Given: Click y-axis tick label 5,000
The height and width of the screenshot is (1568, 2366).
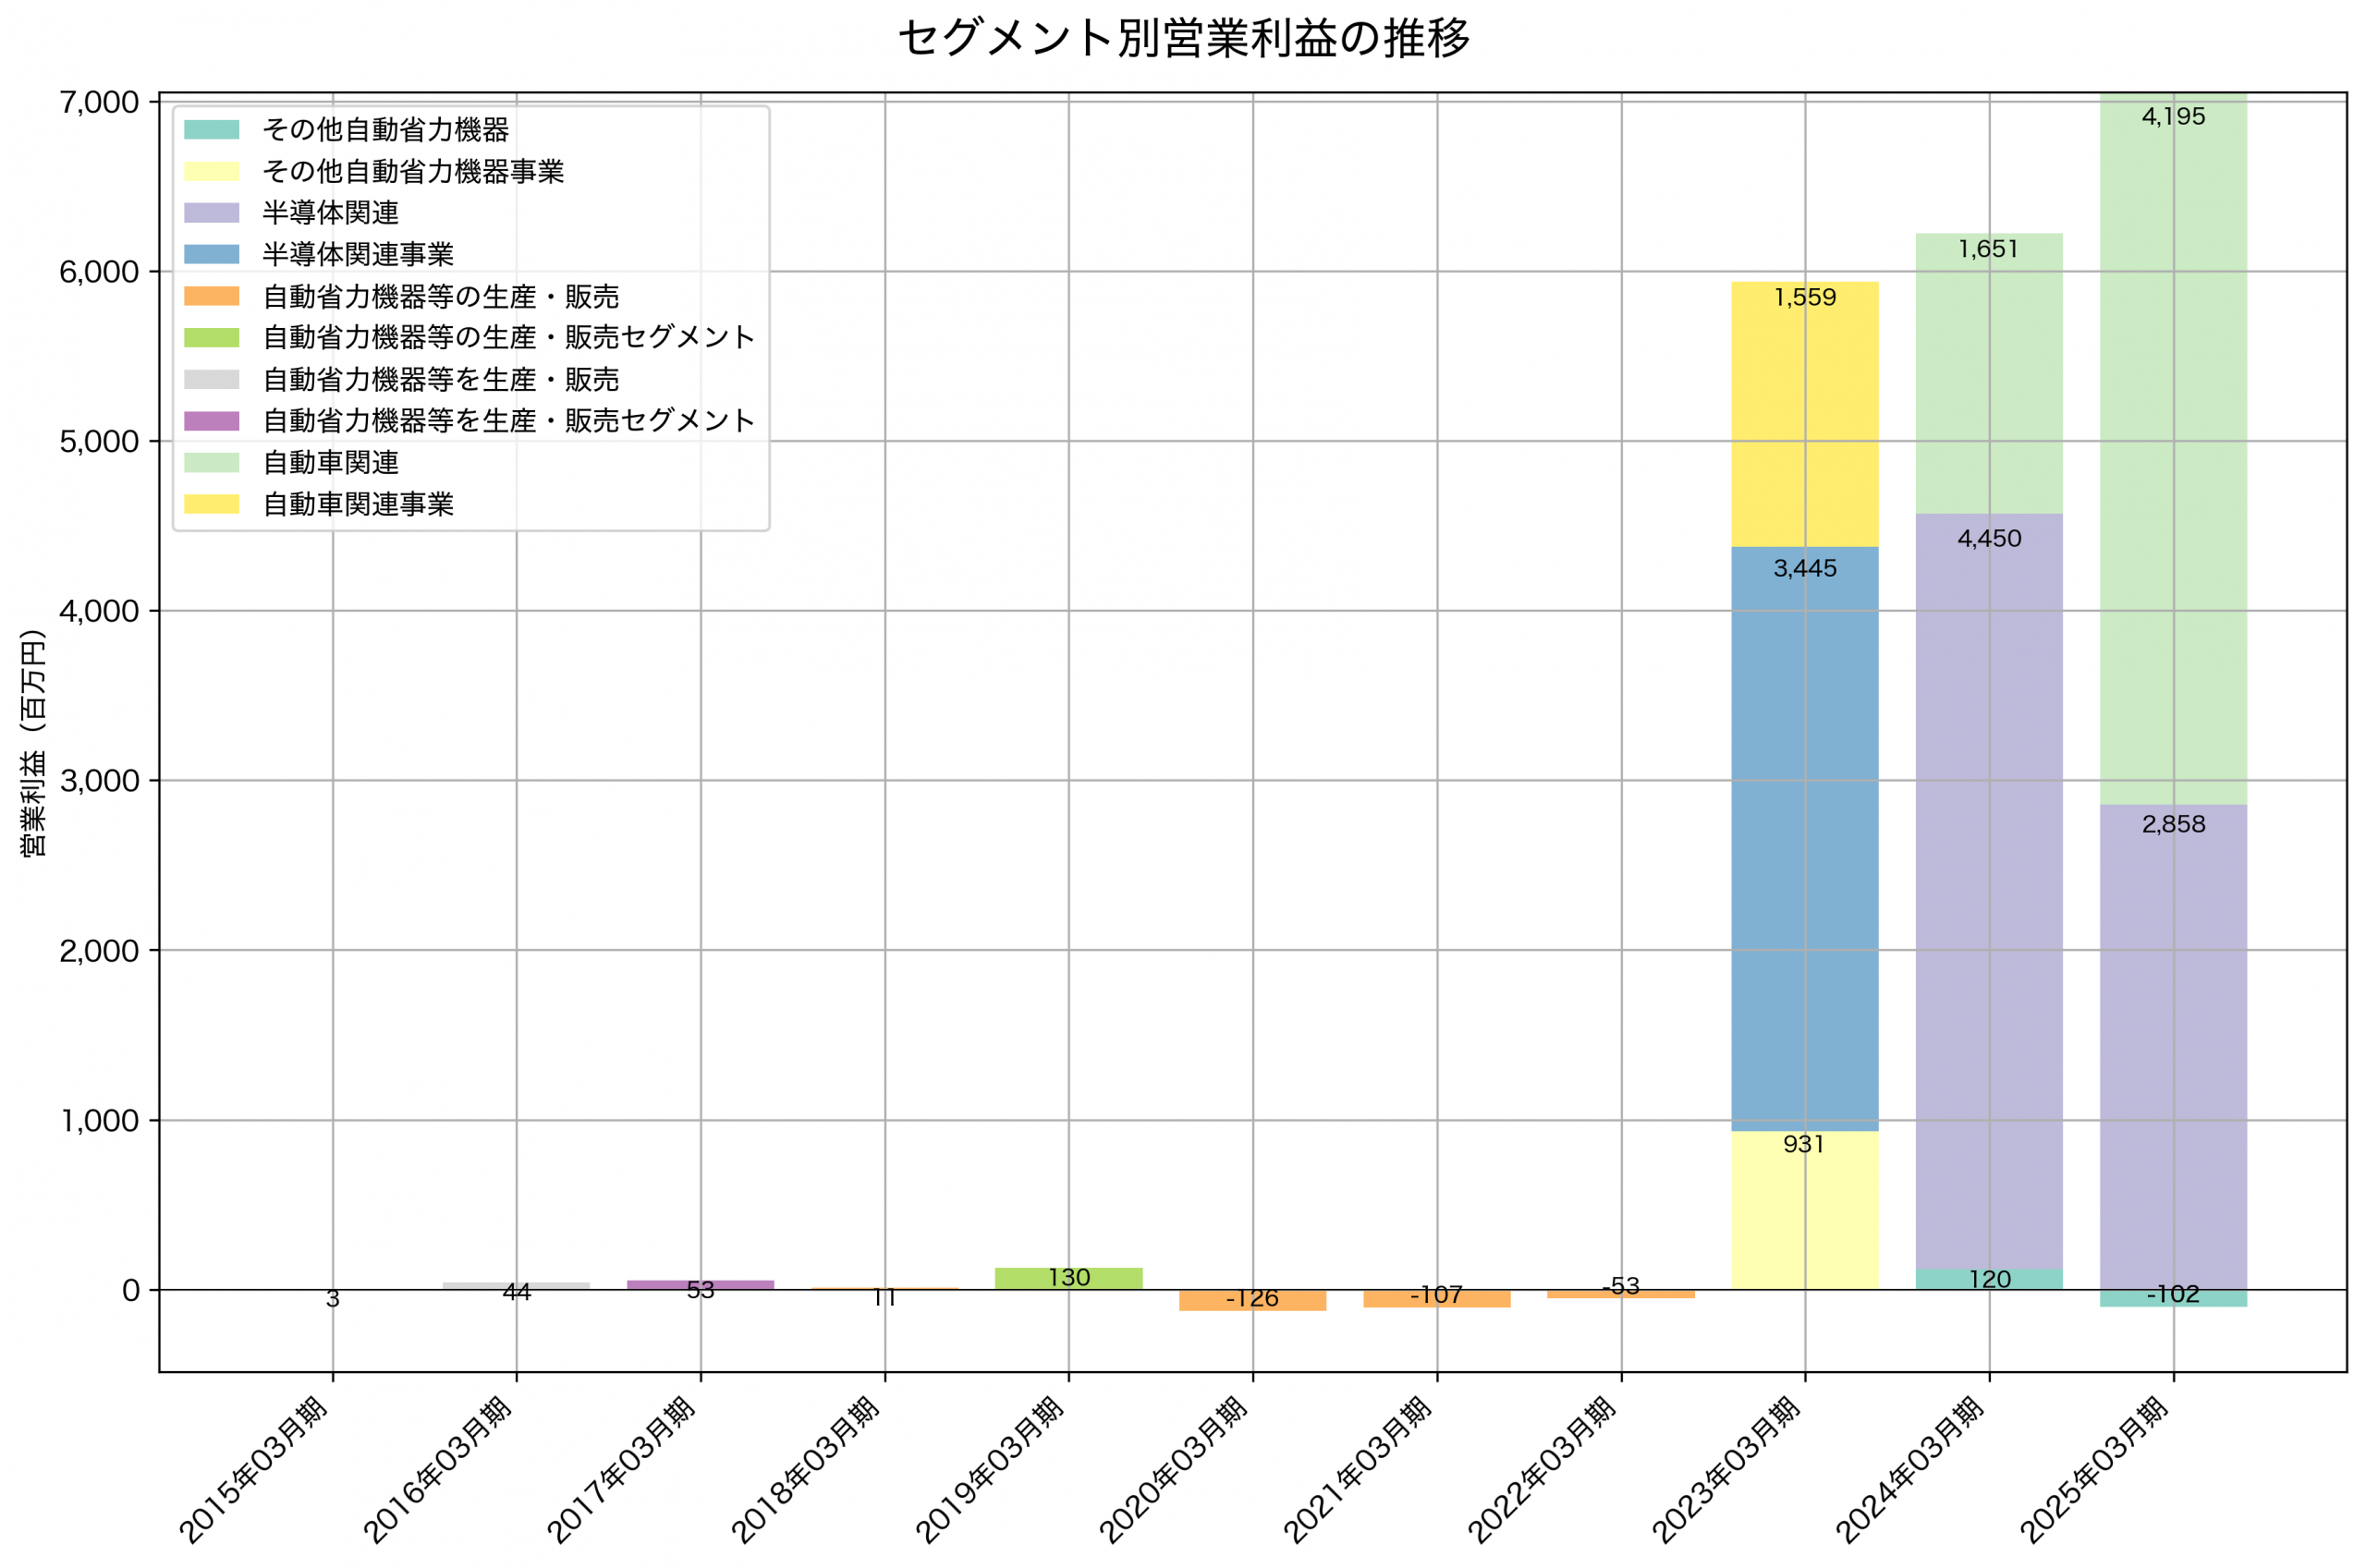Looking at the screenshot, I should pos(100,442).
